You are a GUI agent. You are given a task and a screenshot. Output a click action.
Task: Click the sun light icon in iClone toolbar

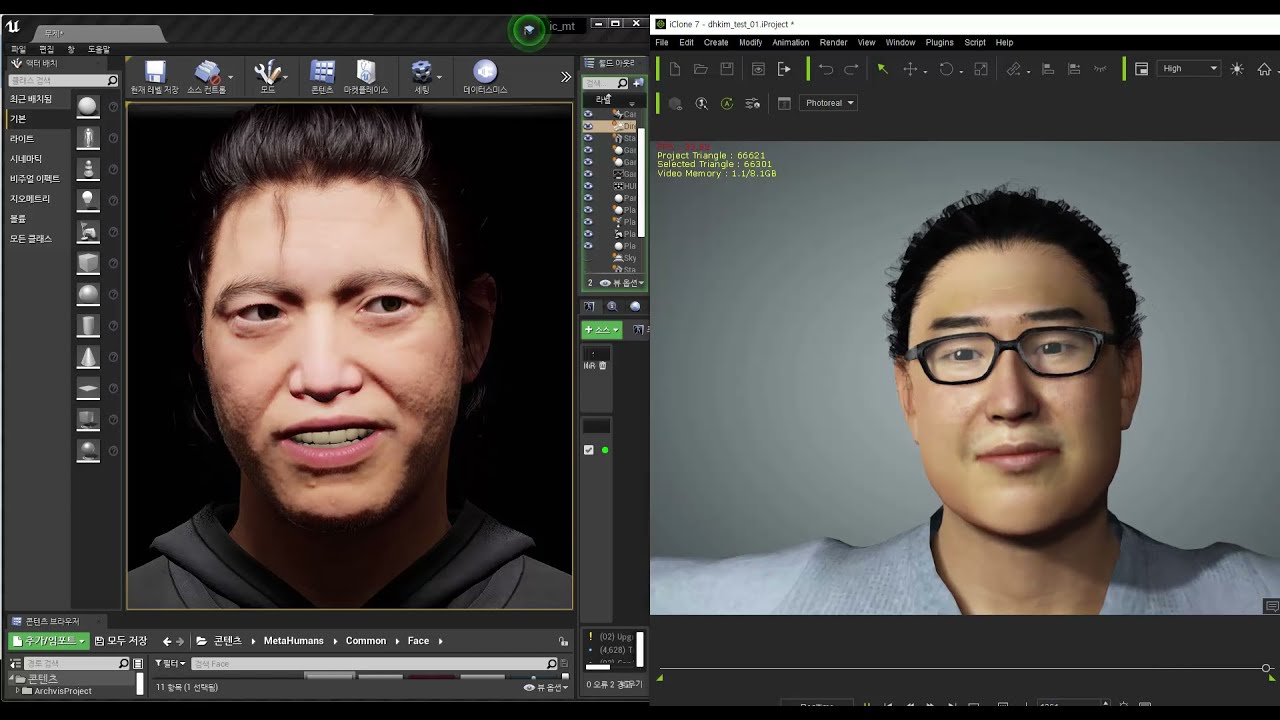pyautogui.click(x=1237, y=69)
